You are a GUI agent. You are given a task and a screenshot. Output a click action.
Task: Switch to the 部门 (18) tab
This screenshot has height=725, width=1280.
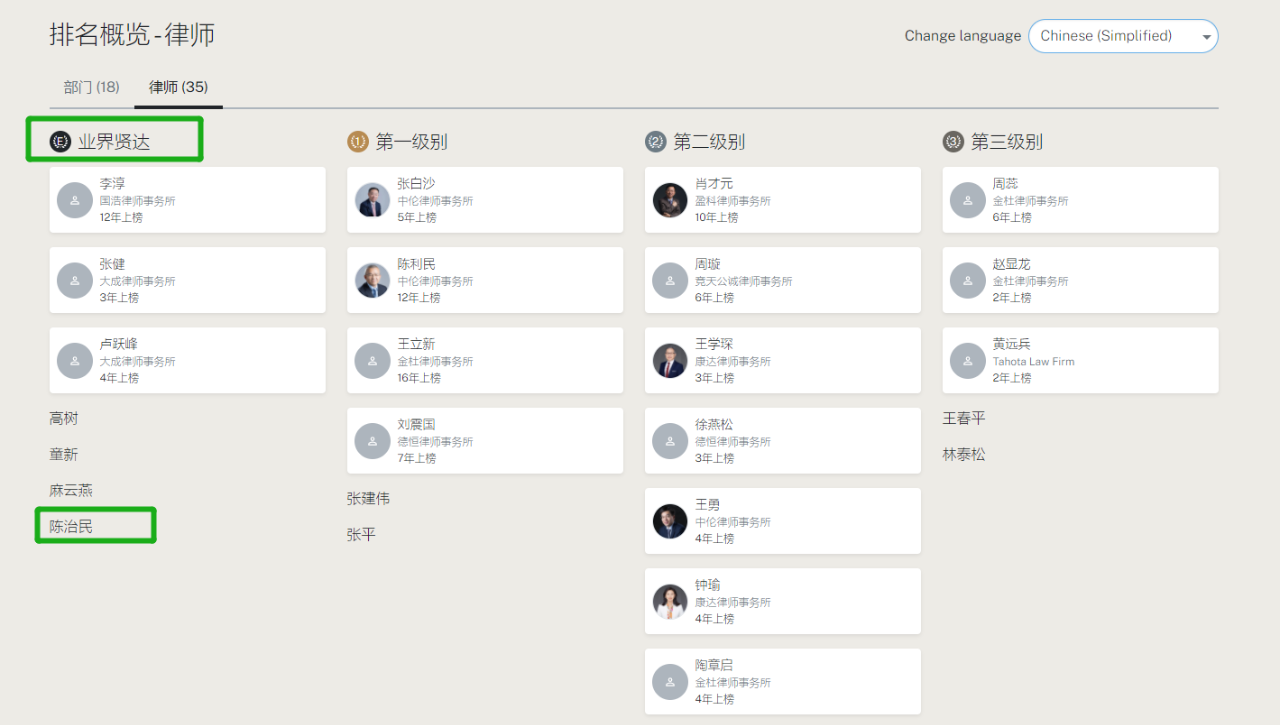tap(91, 87)
